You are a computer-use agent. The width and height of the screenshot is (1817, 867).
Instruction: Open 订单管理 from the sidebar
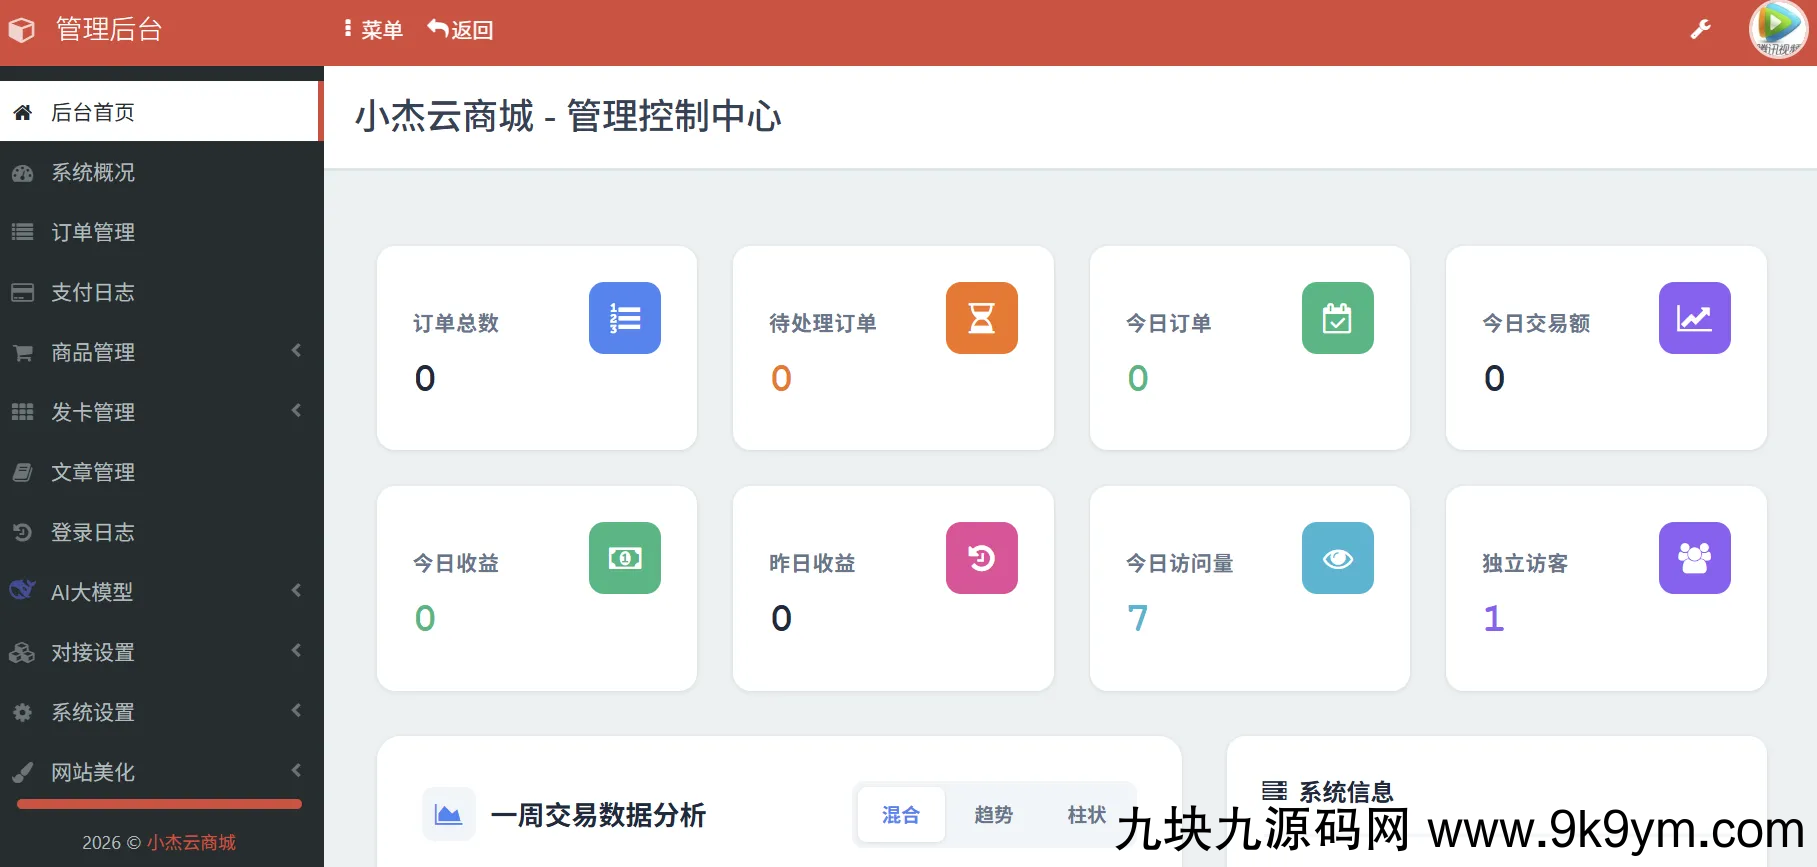click(93, 232)
